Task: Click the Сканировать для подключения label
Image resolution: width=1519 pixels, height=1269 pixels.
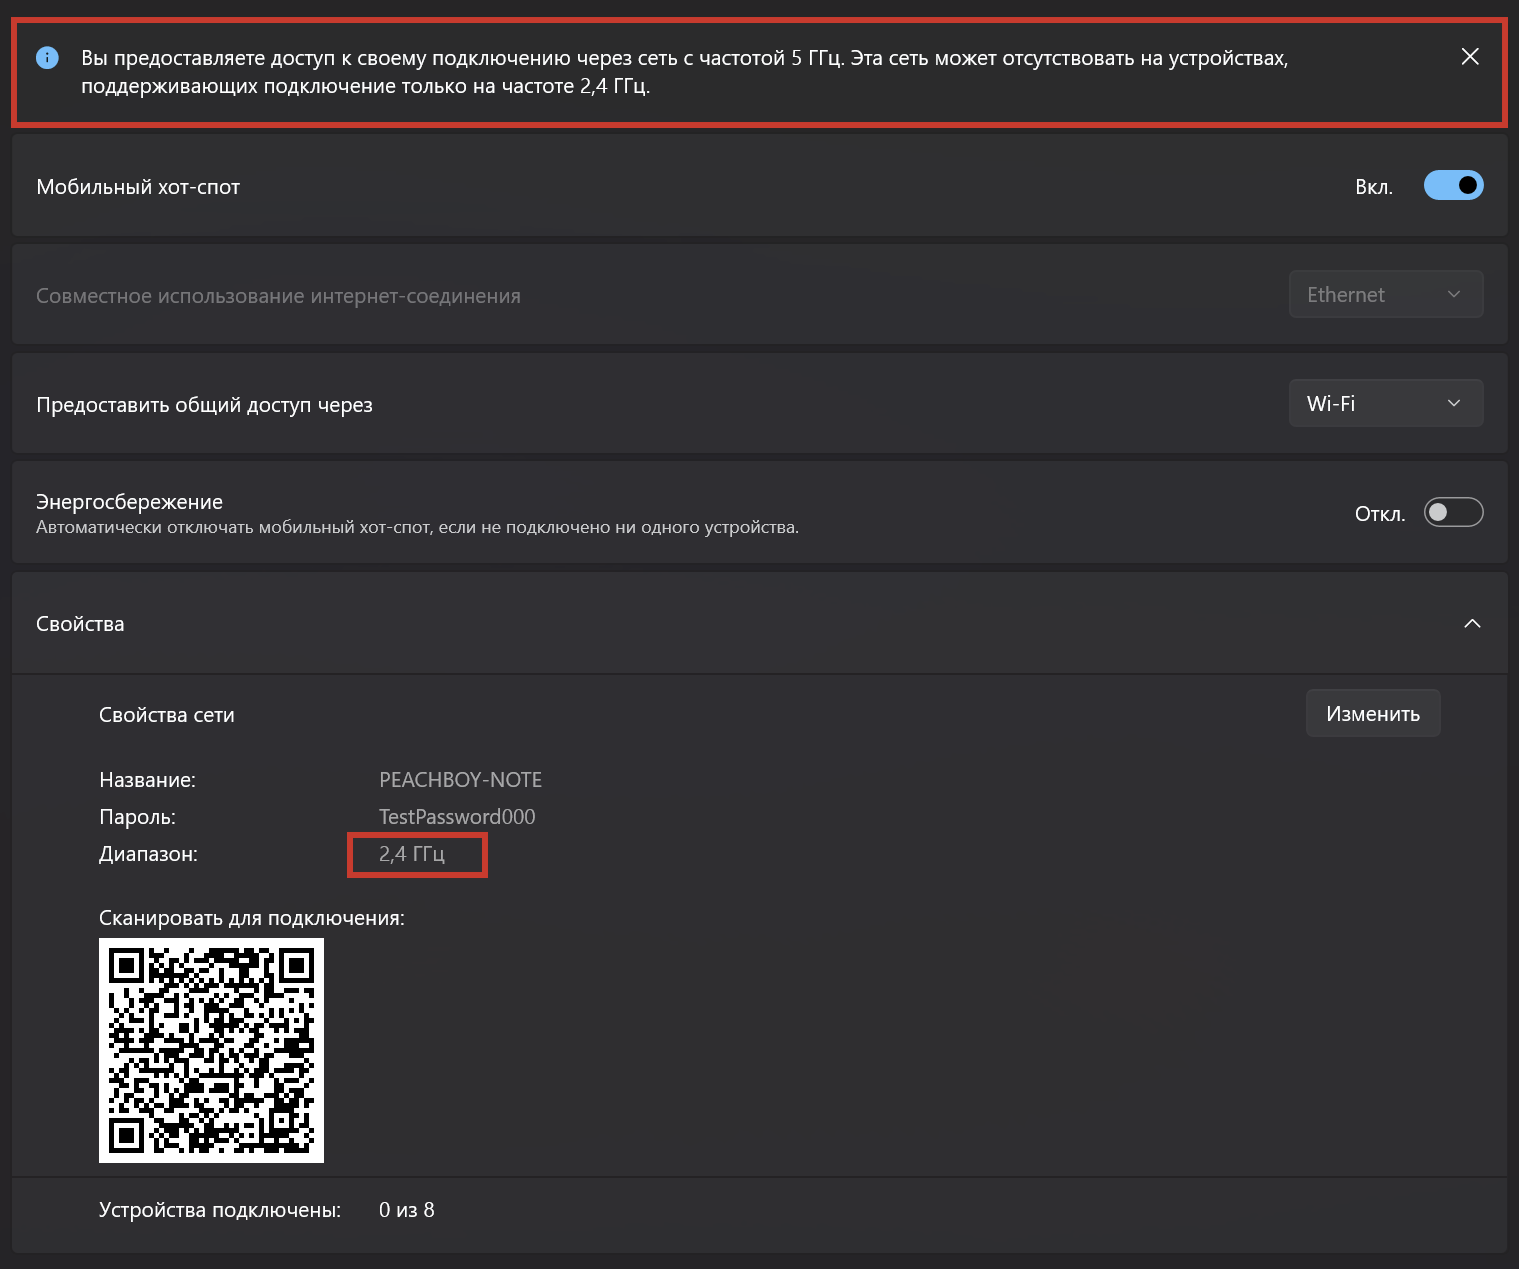Action: click(252, 918)
